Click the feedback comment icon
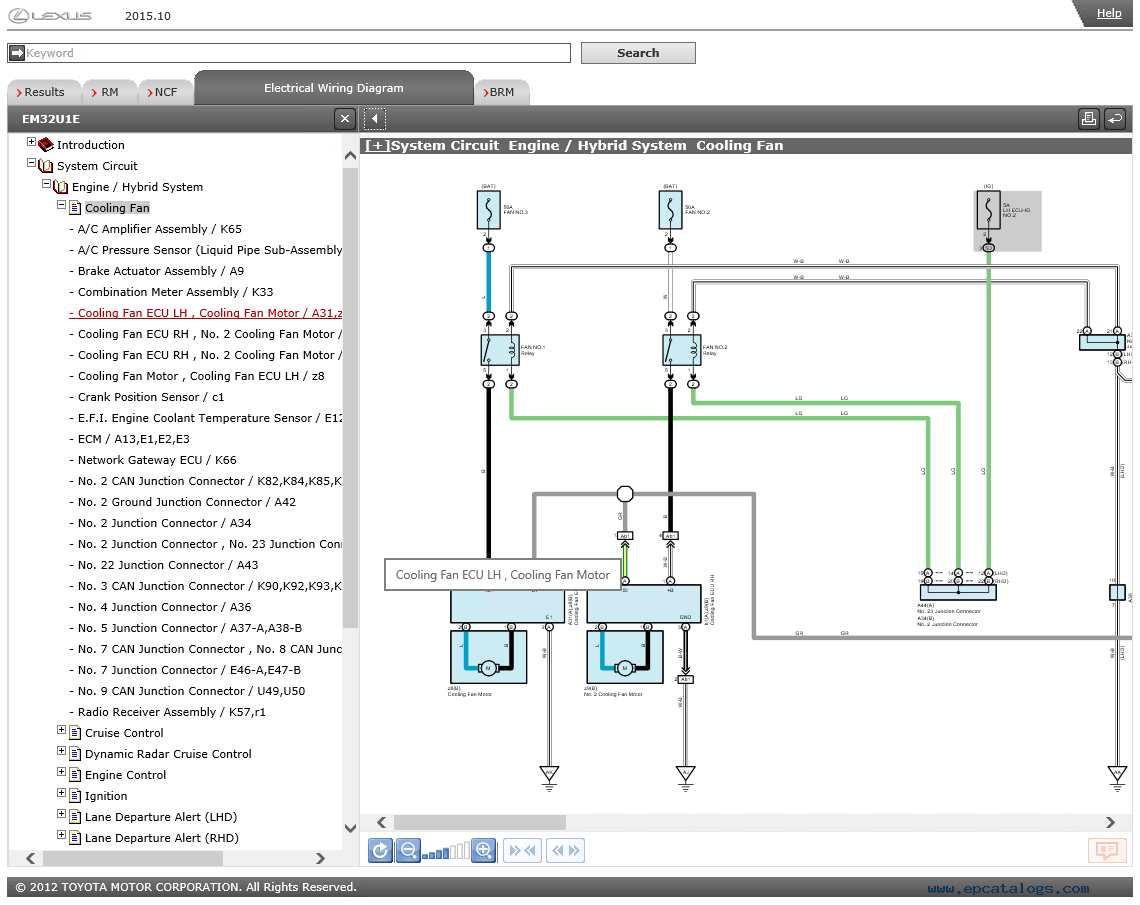Viewport: 1140px width, 905px height. pos(1107,850)
